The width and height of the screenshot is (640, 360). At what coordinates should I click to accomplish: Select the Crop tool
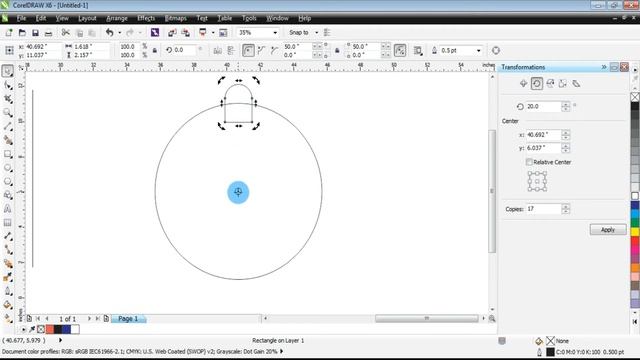[x=8, y=99]
